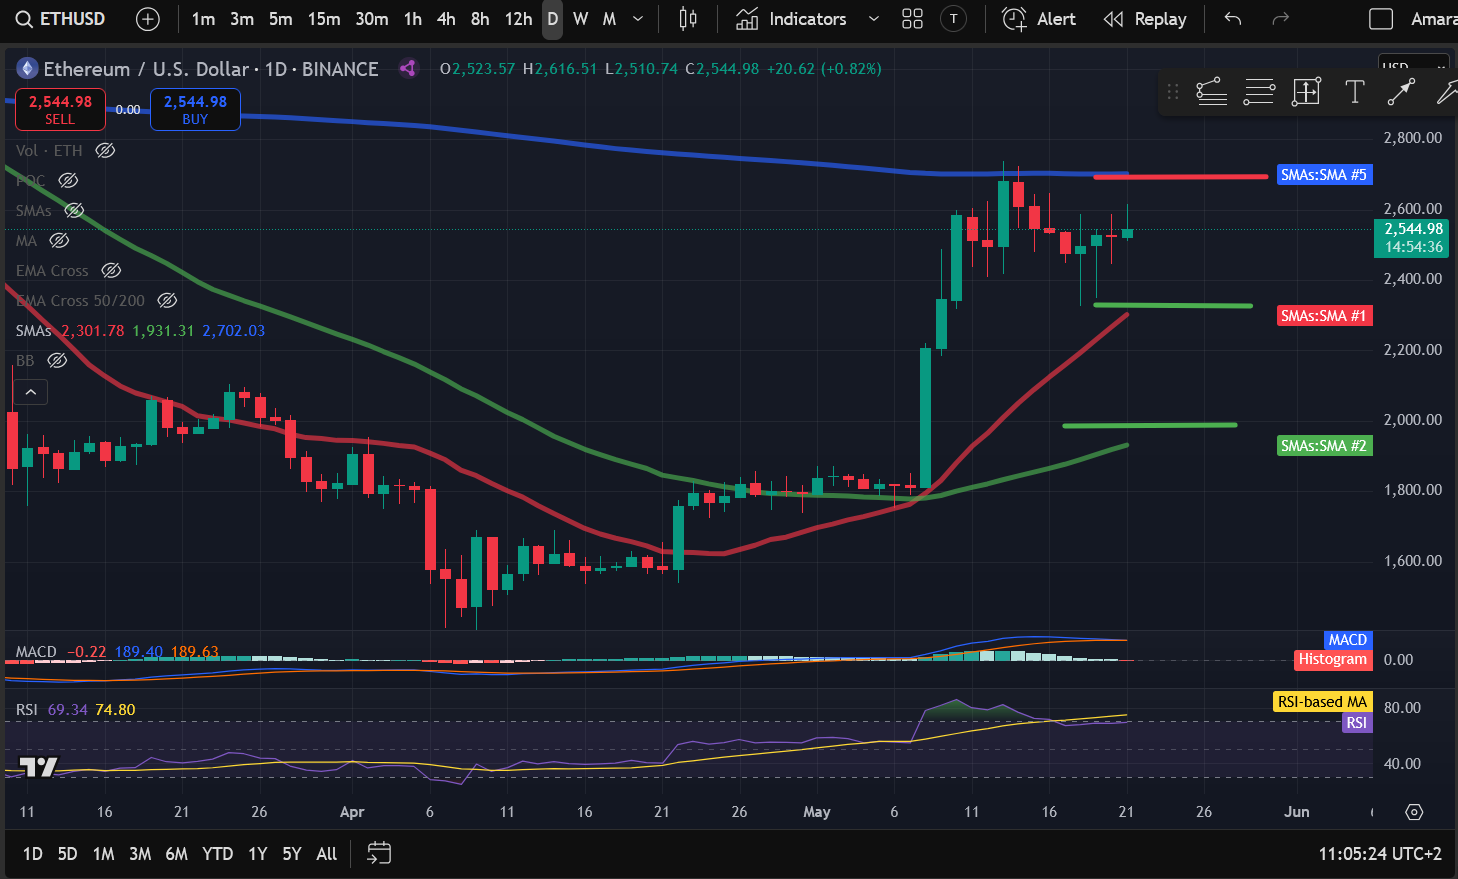Viewport: 1458px width, 879px height.
Task: Click the undo arrow
Action: pyautogui.click(x=1233, y=19)
